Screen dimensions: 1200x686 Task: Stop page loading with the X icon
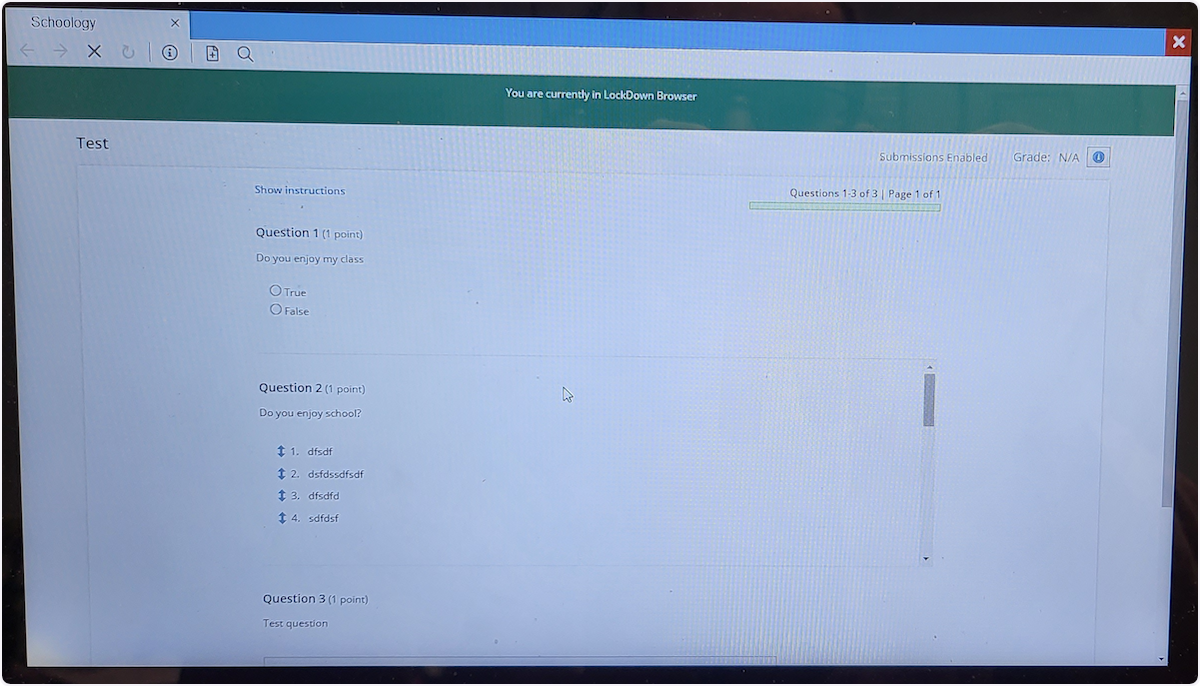coord(94,51)
